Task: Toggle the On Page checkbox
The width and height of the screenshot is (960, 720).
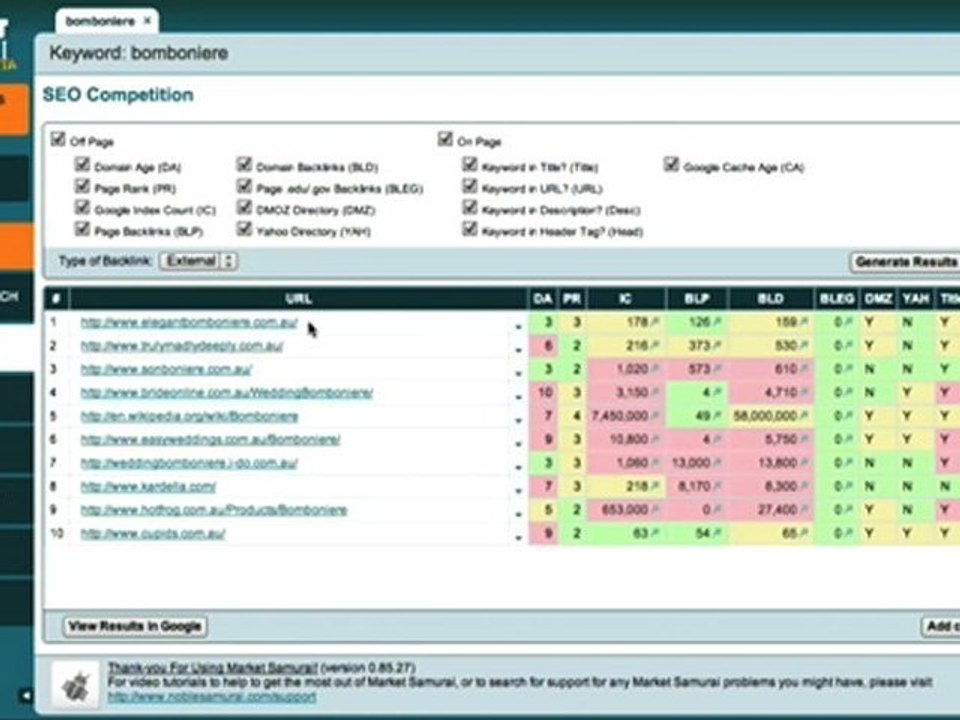Action: pos(445,139)
